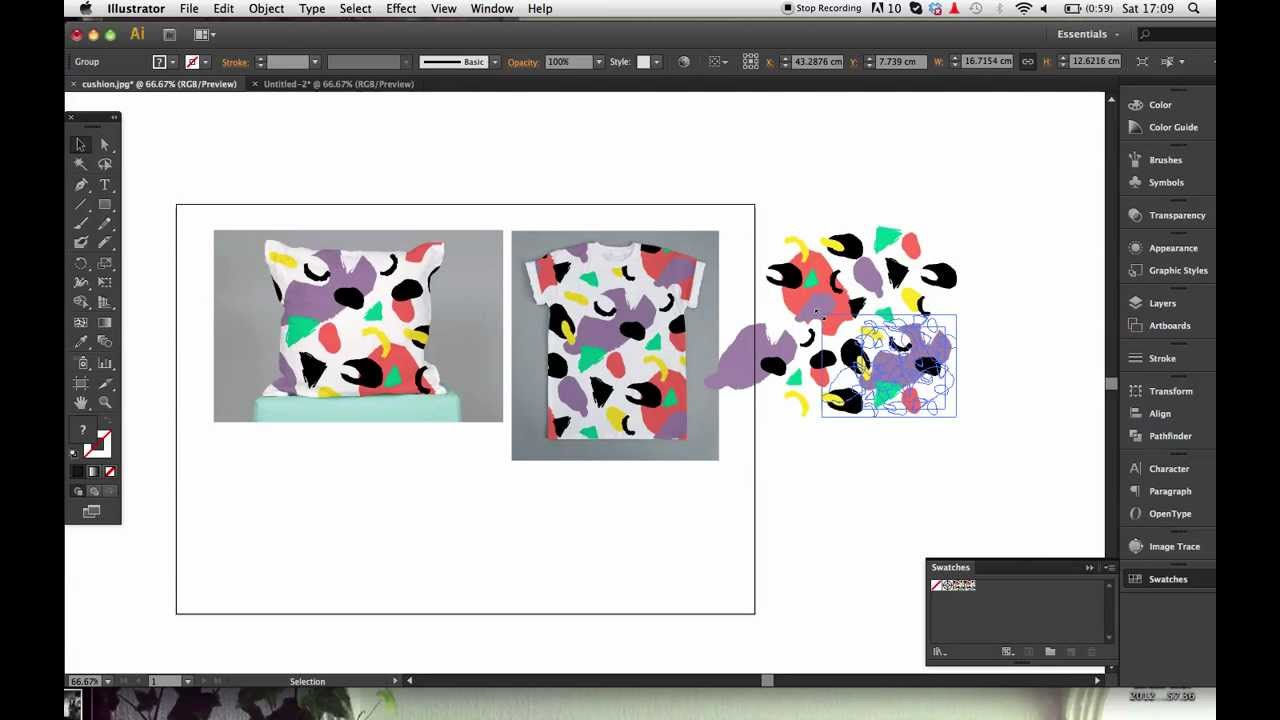Viewport: 1280px width, 720px height.
Task: Open the Essentials workspace switcher
Action: click(1088, 34)
